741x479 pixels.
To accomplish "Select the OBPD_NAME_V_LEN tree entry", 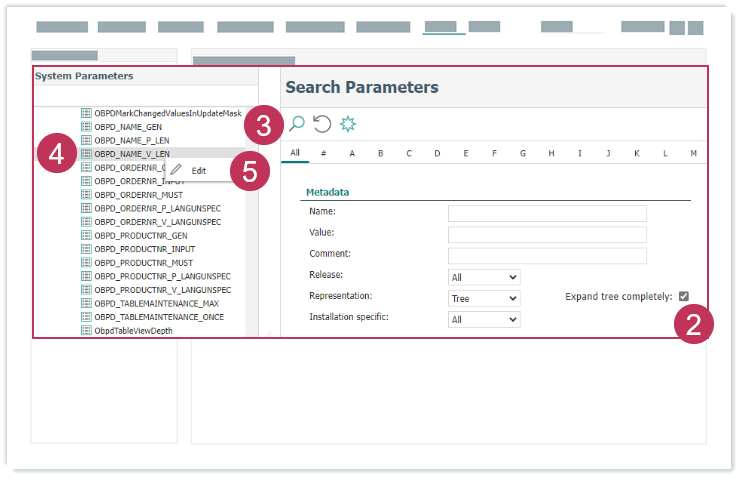I will [131, 154].
